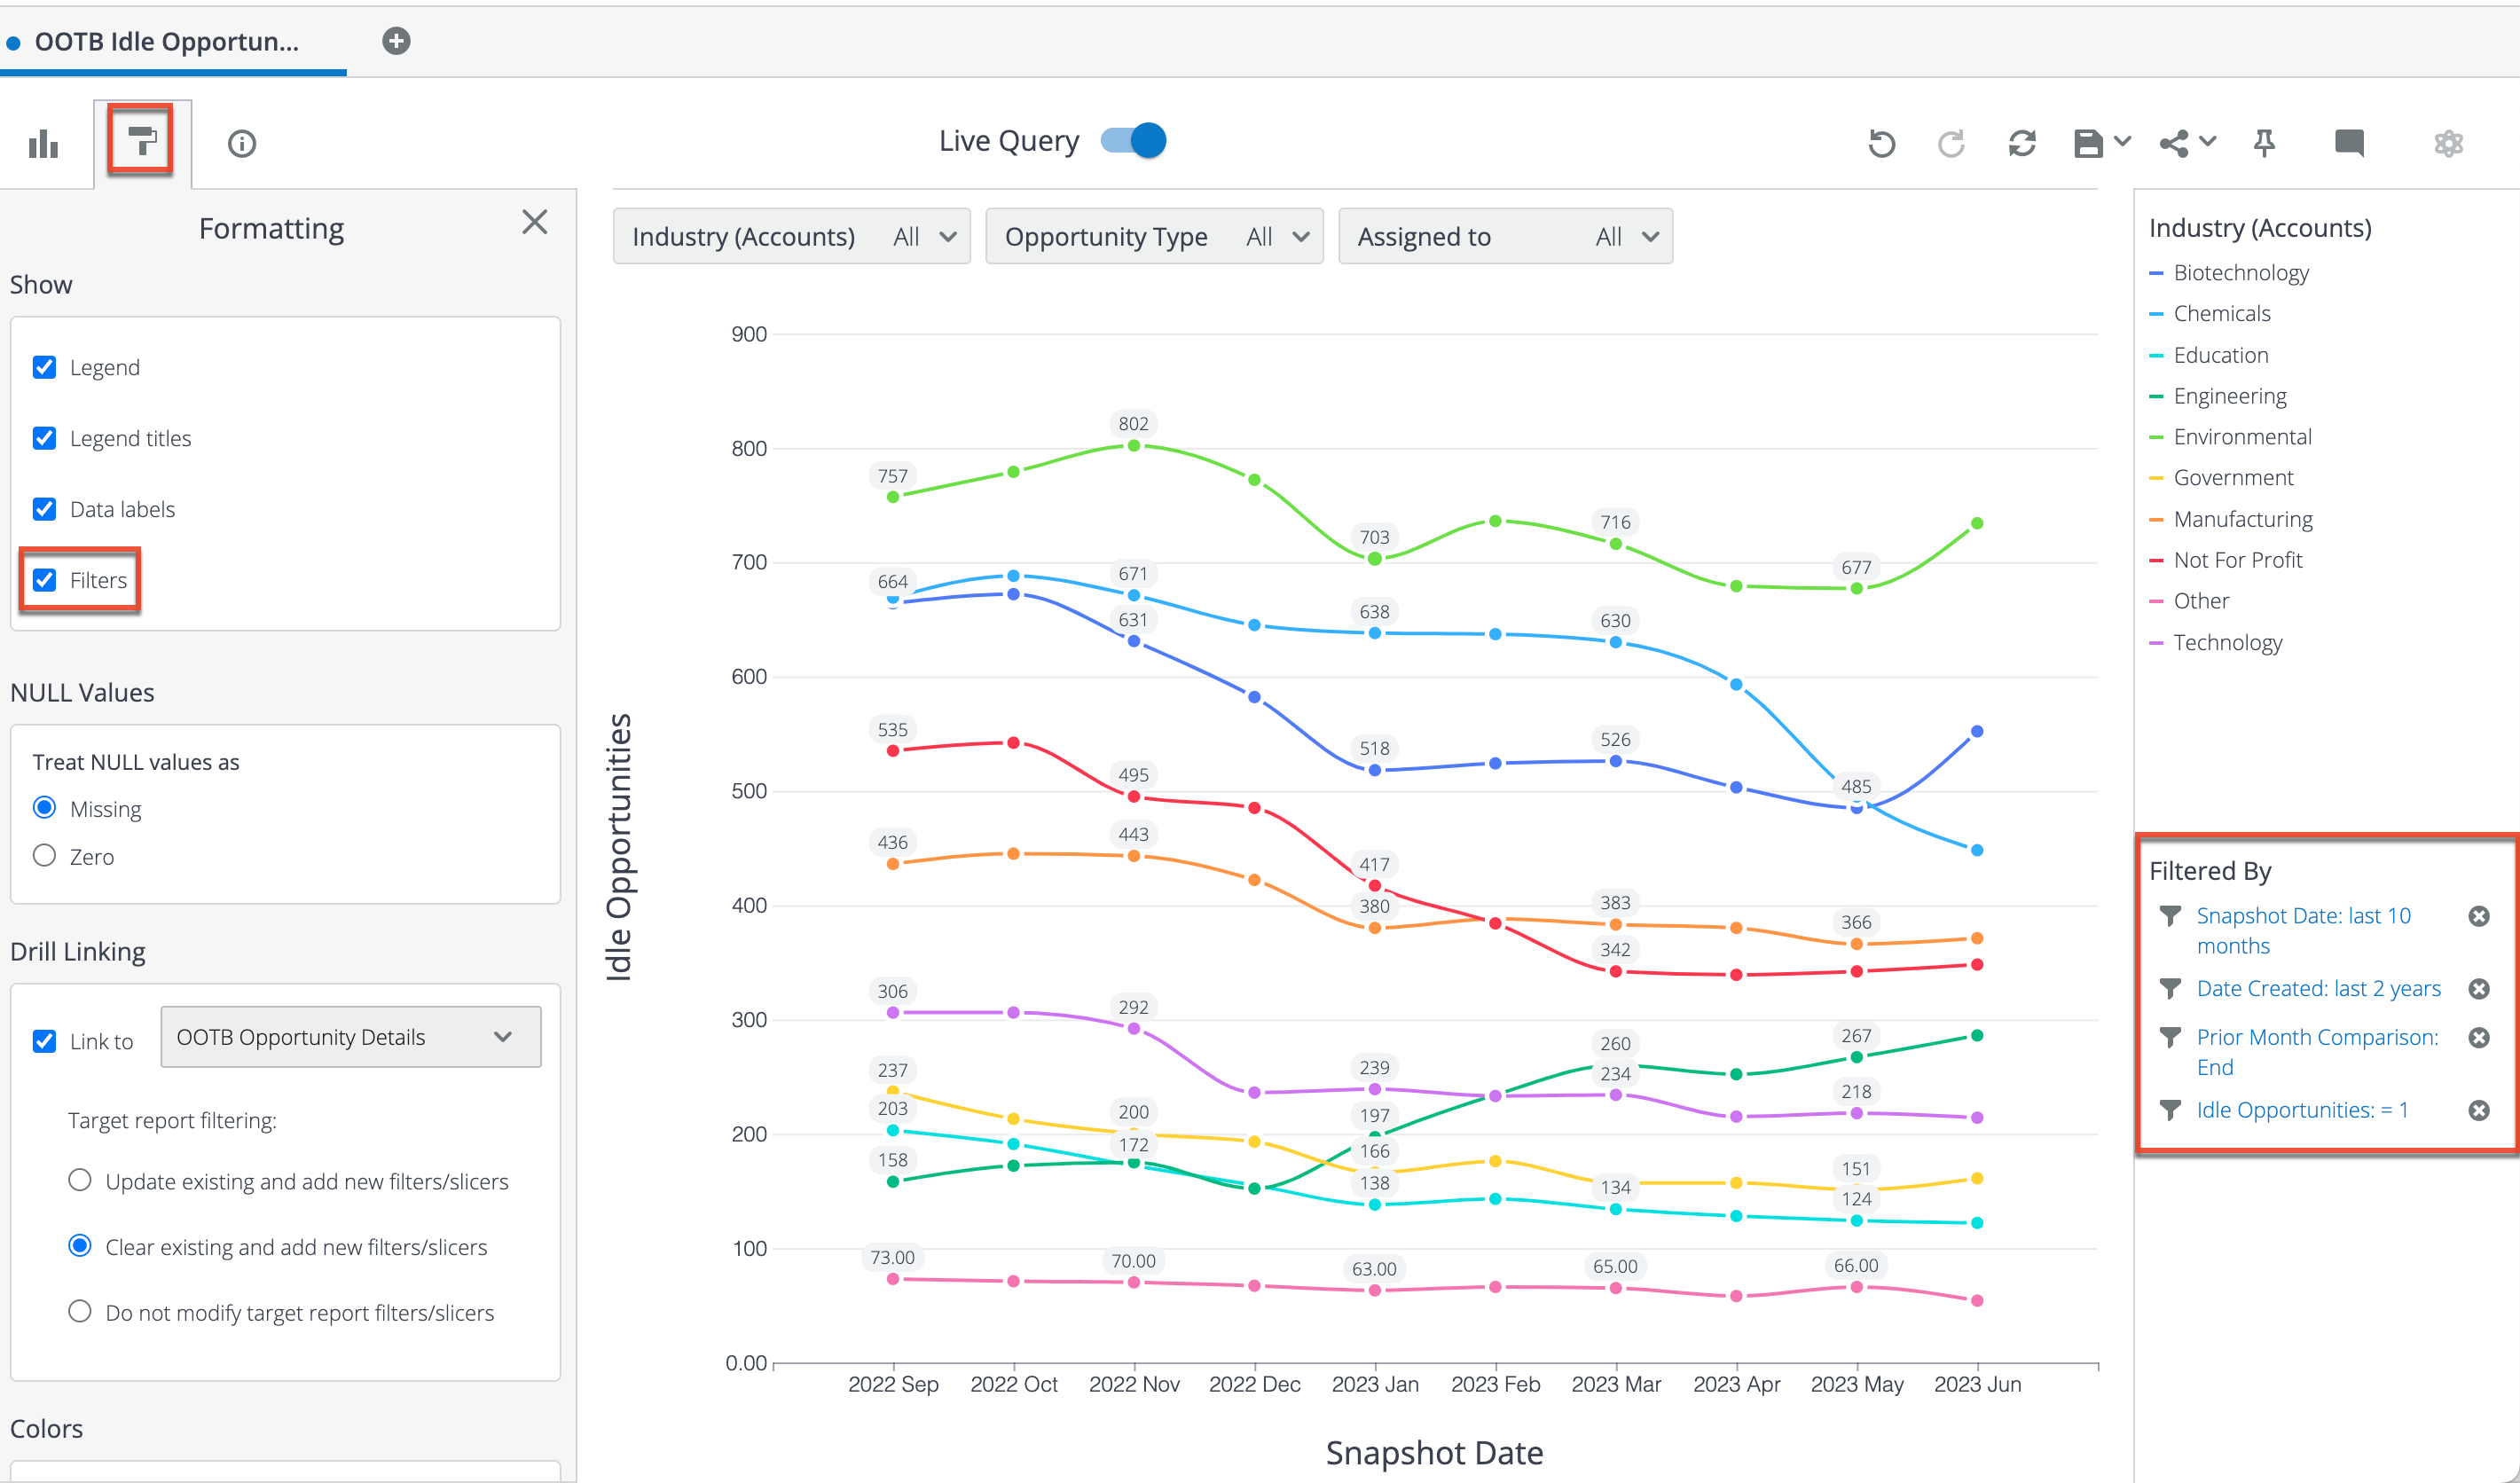This screenshot has width=2520, height=1483.
Task: Click the 2023 Jun axis label
Action: click(1977, 1384)
